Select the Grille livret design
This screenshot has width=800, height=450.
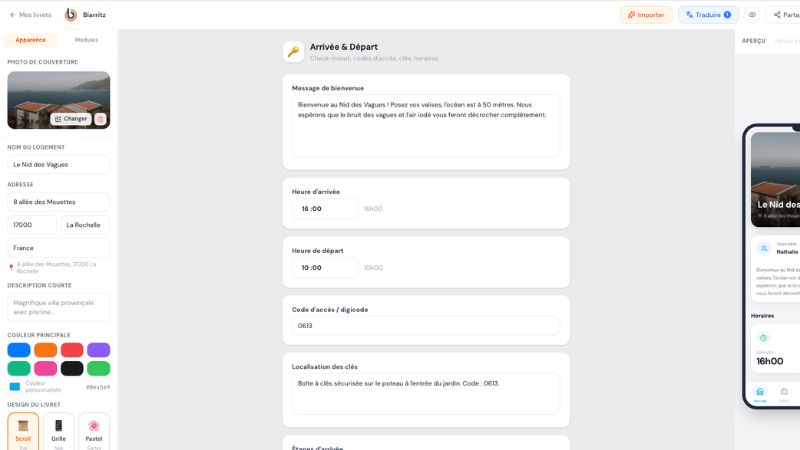[58, 432]
